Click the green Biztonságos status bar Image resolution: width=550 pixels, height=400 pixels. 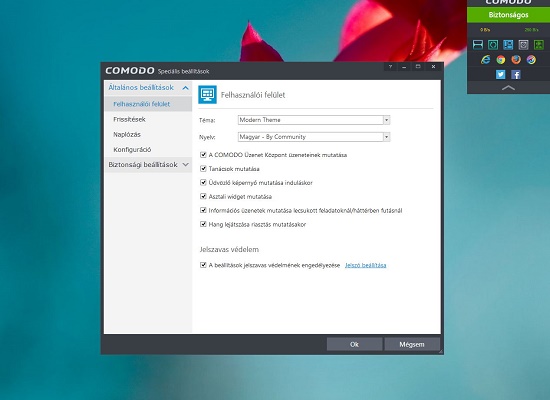pos(508,15)
